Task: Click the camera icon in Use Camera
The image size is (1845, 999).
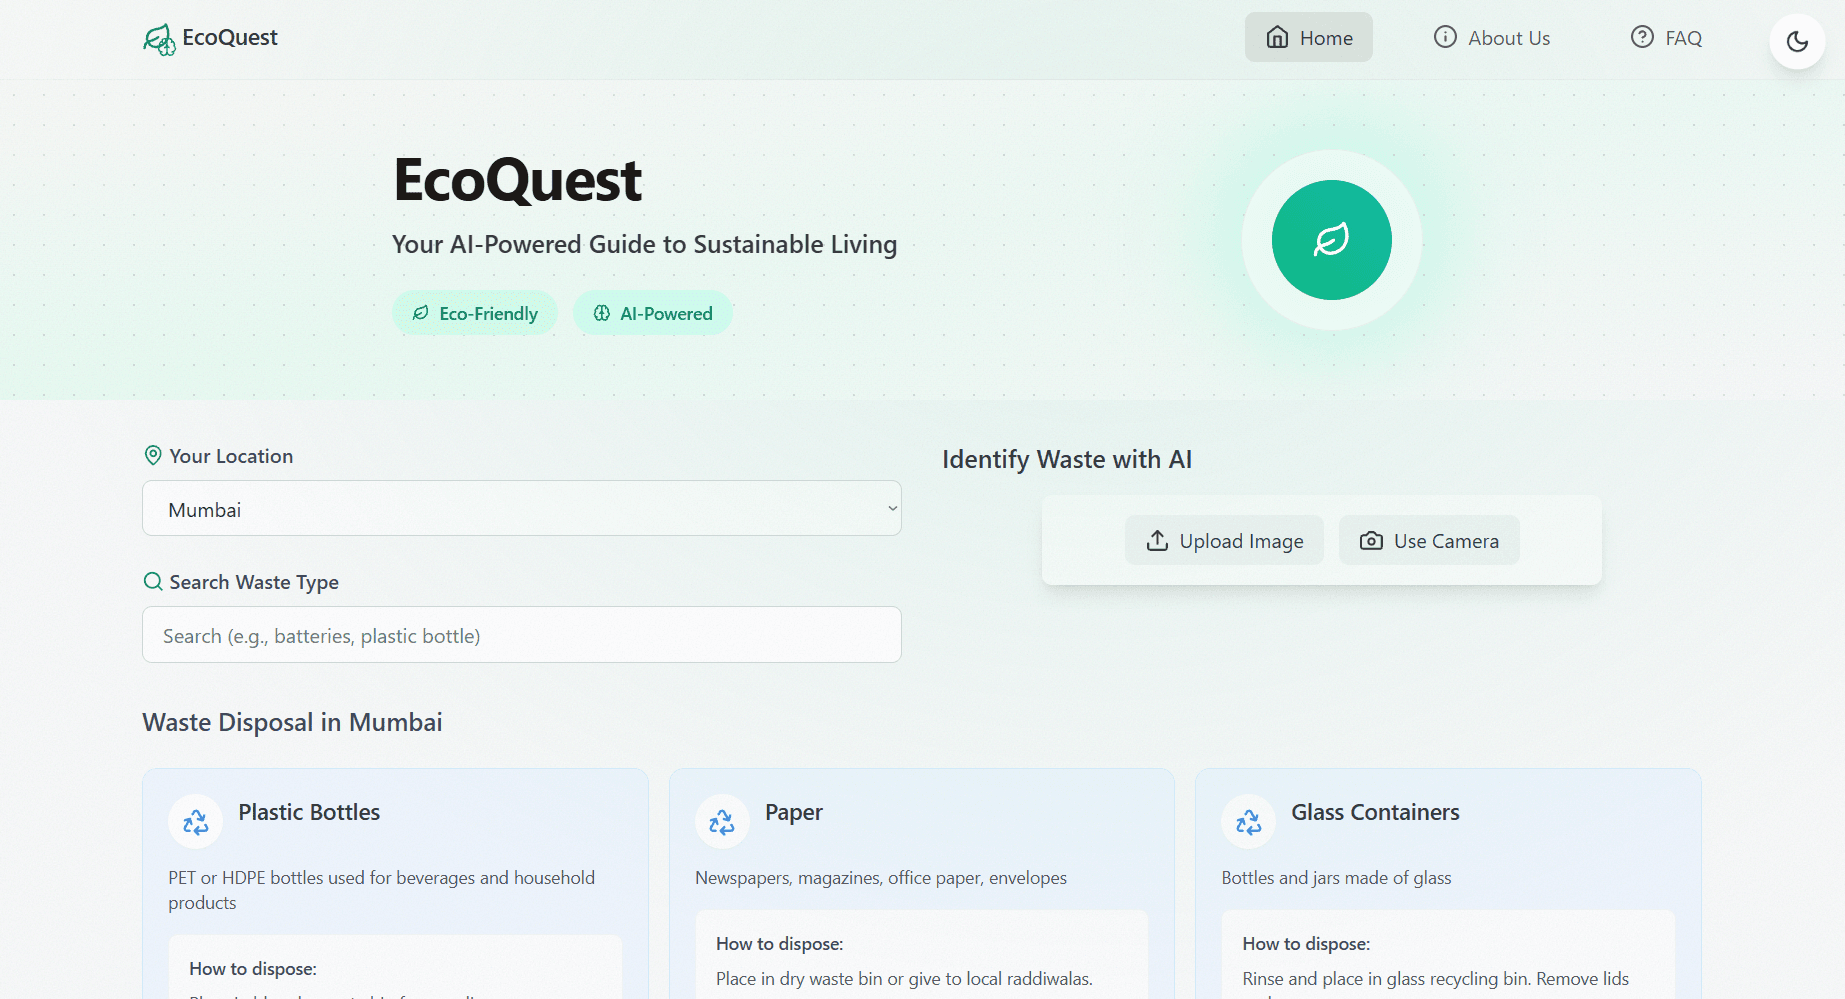Action: pyautogui.click(x=1371, y=541)
